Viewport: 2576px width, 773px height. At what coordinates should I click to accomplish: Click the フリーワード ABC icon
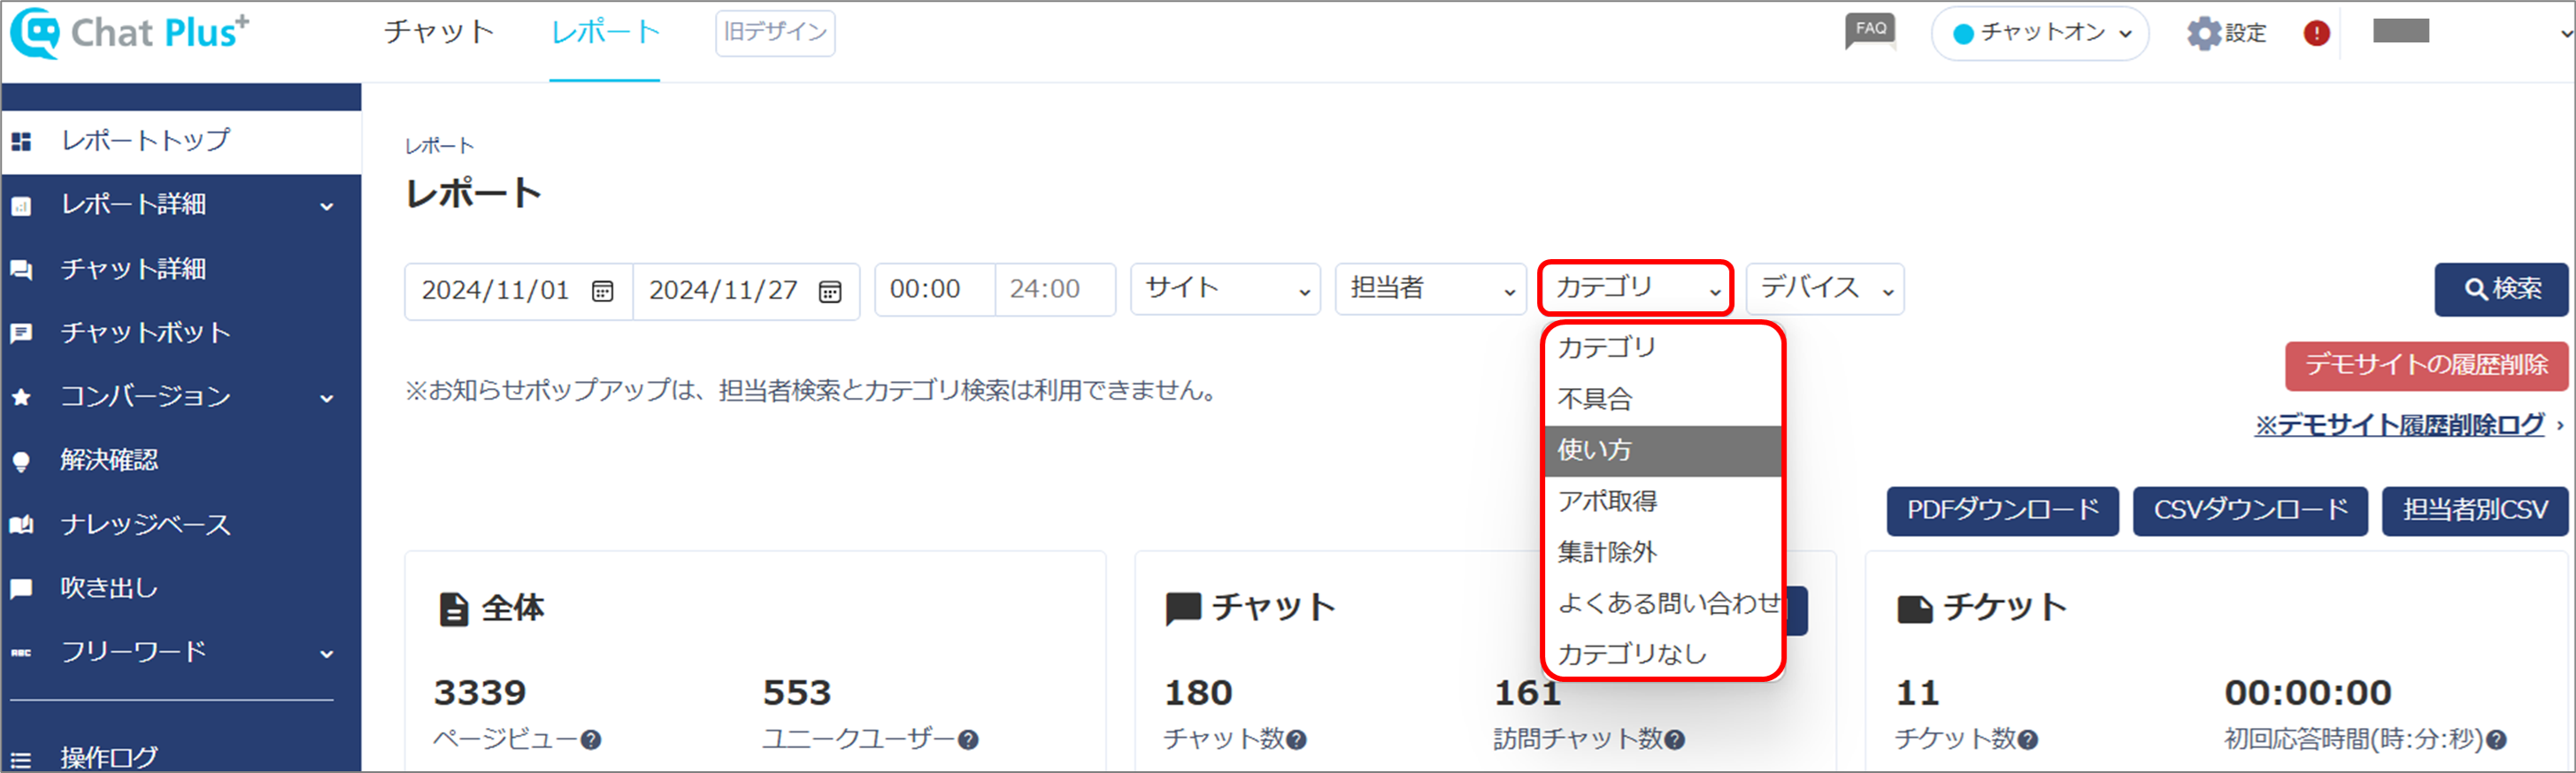(x=21, y=653)
